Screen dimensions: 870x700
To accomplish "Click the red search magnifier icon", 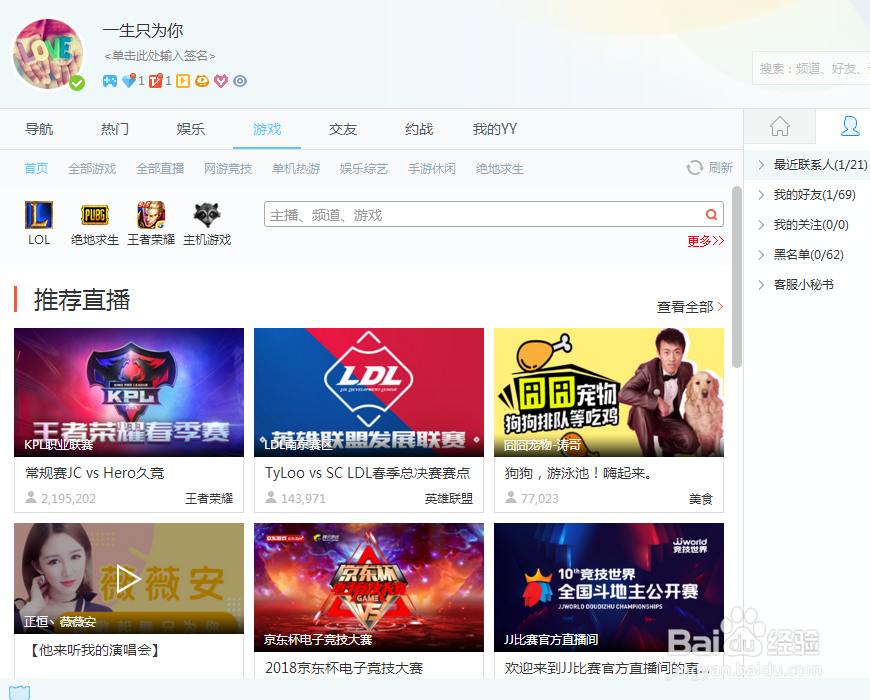I will click(711, 215).
